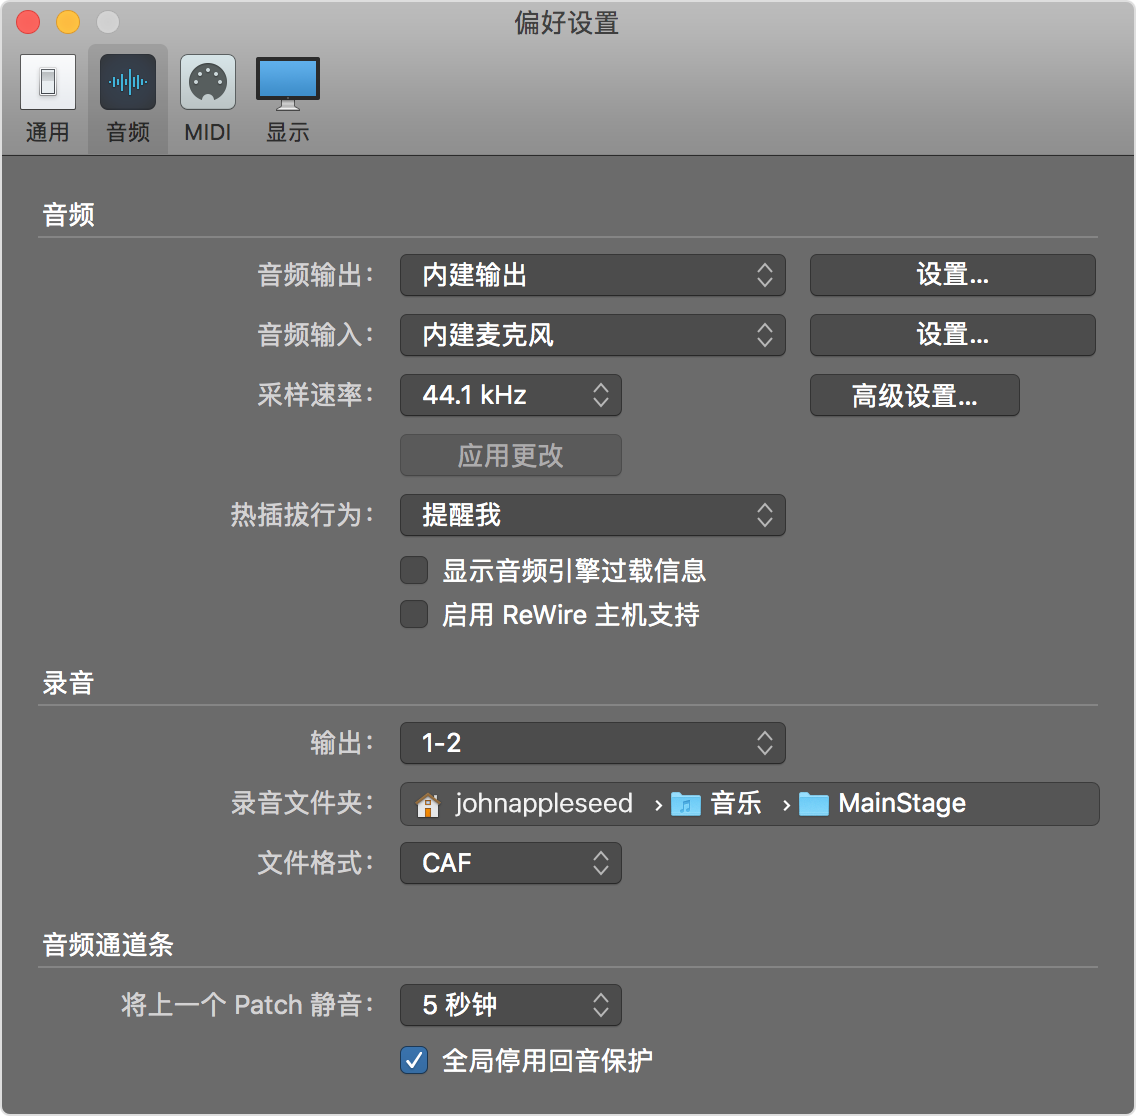Click the johnappleseed home folder icon
The width and height of the screenshot is (1136, 1116).
(428, 804)
